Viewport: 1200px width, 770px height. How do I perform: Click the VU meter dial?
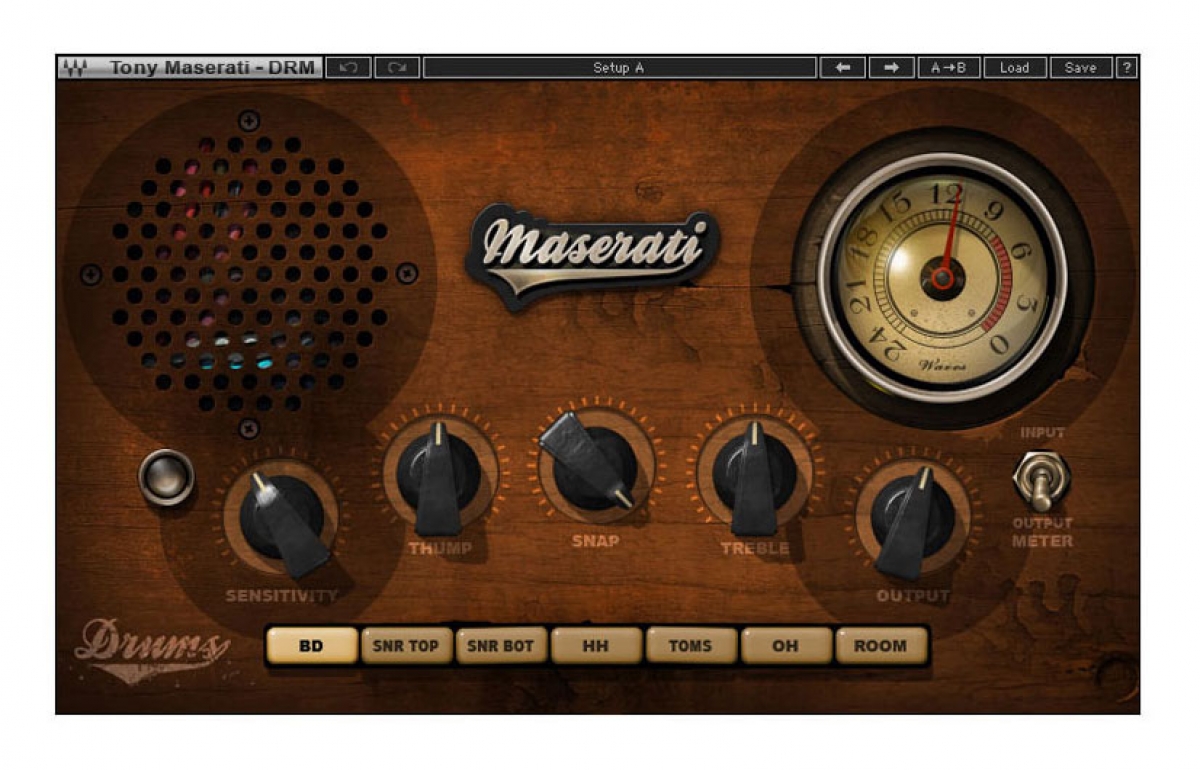point(941,276)
